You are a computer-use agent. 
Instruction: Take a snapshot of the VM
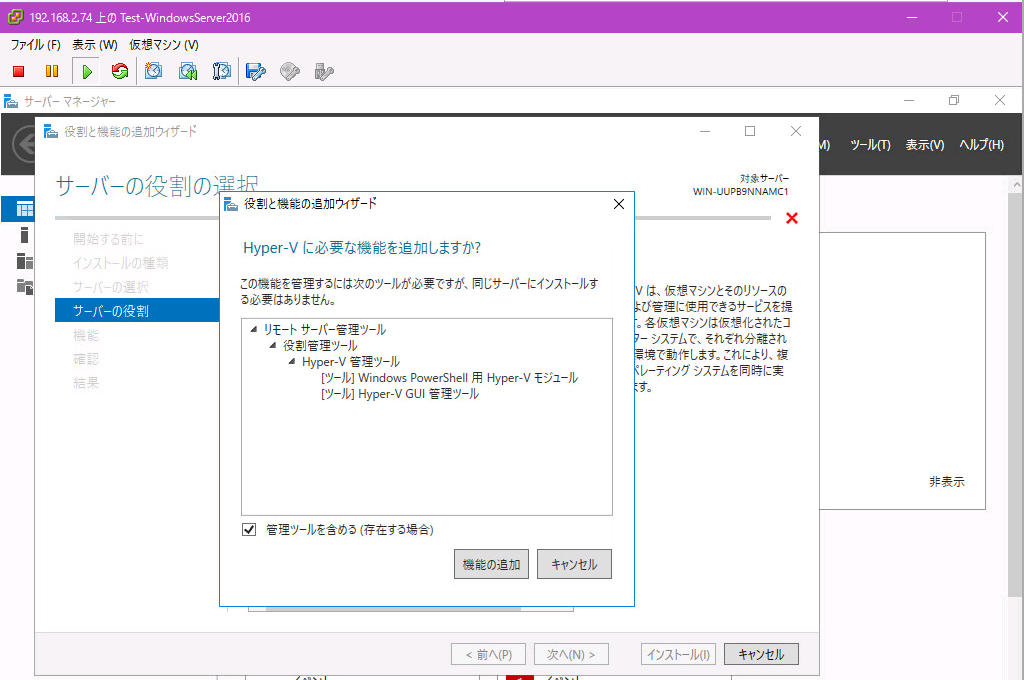[x=155, y=71]
